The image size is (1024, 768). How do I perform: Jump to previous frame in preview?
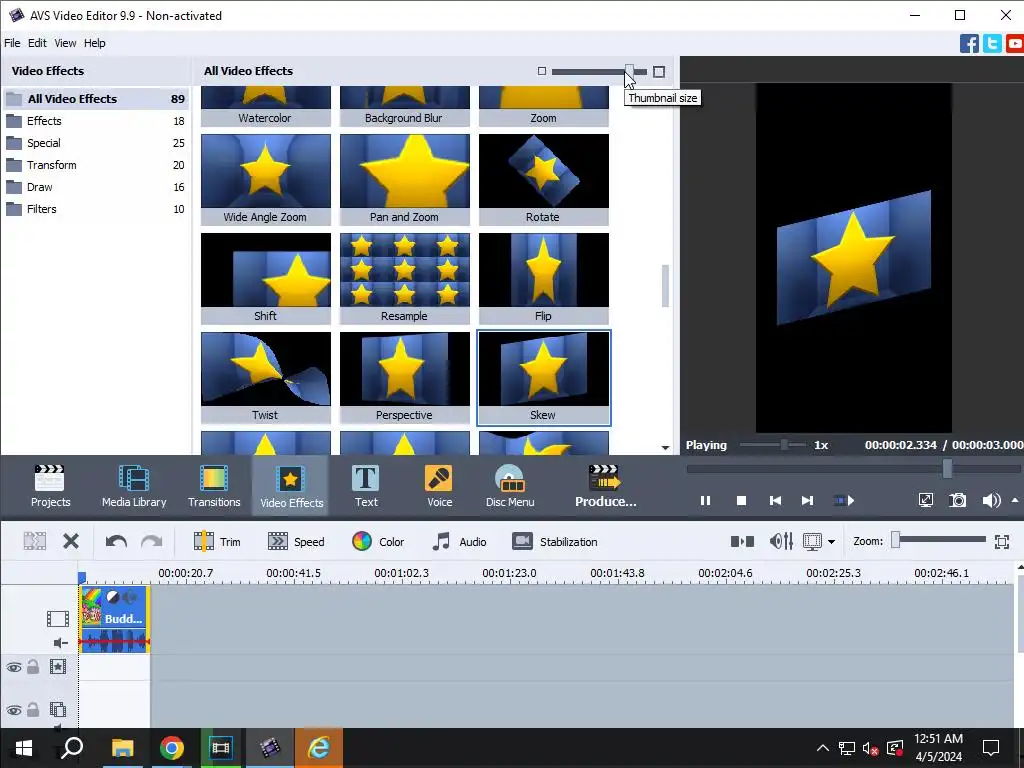tap(775, 501)
